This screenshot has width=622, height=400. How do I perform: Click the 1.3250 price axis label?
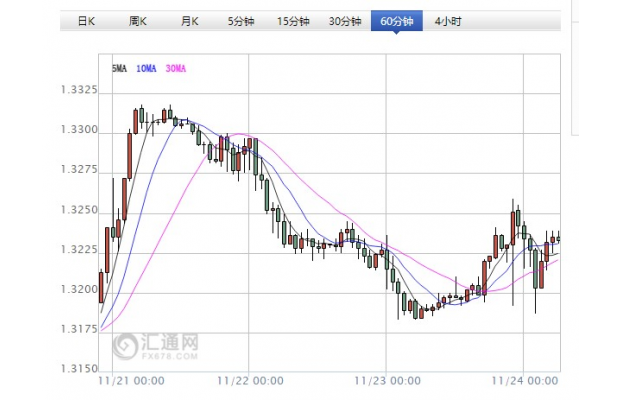(79, 210)
